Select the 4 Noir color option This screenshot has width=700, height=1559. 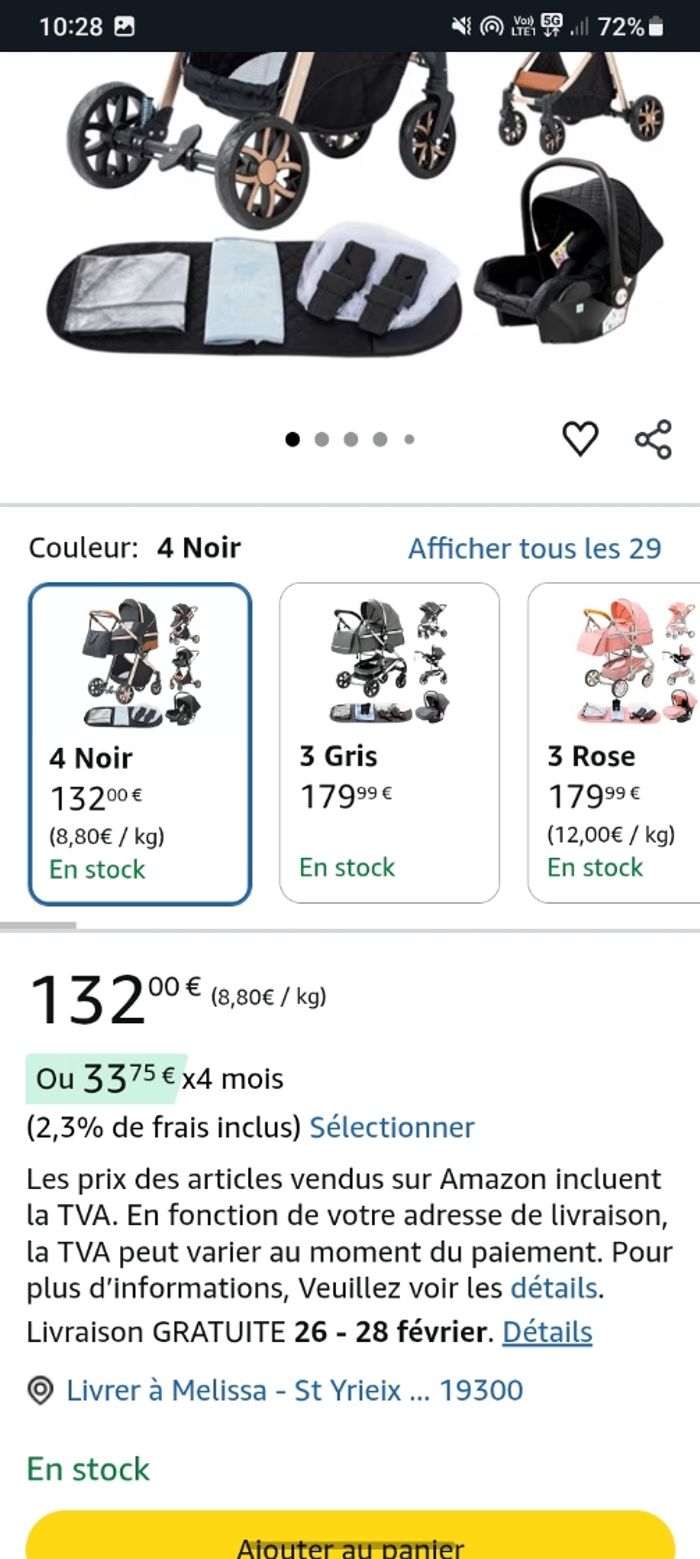click(x=140, y=743)
